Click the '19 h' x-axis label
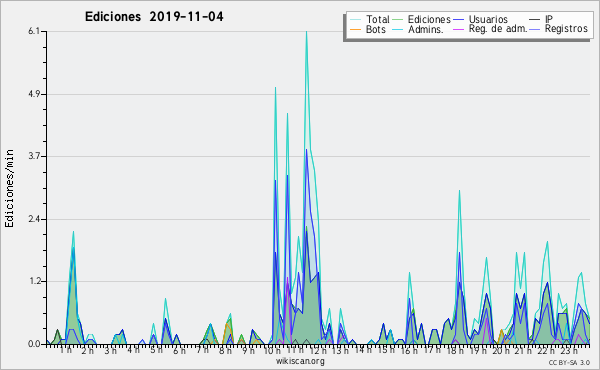600x370 pixels. pyautogui.click(x=478, y=350)
